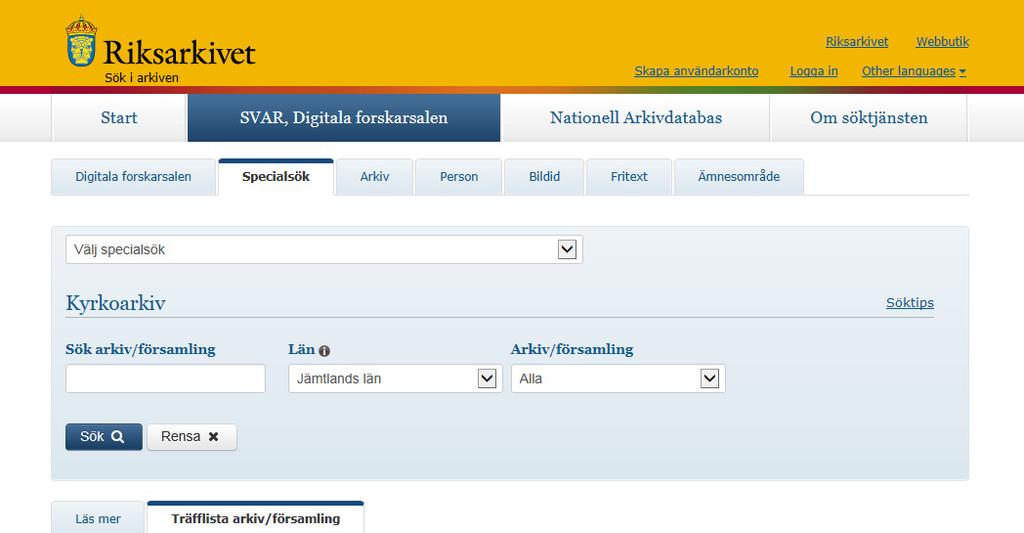
Task: Open the Välj specialsök dropdown
Action: click(x=324, y=250)
